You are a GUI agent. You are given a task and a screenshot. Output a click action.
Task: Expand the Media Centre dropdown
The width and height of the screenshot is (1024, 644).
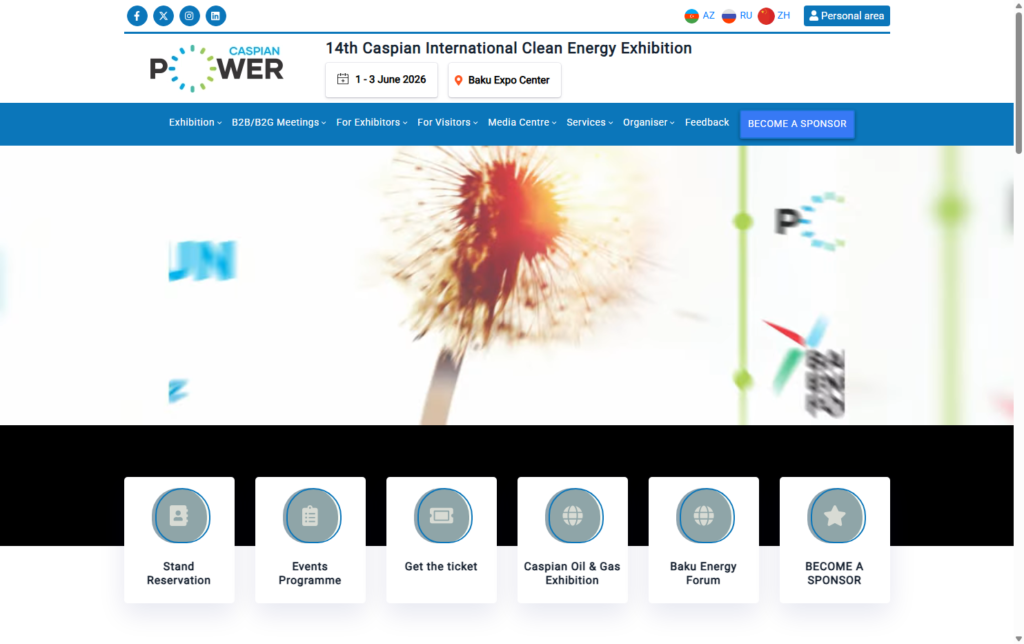[520, 122]
